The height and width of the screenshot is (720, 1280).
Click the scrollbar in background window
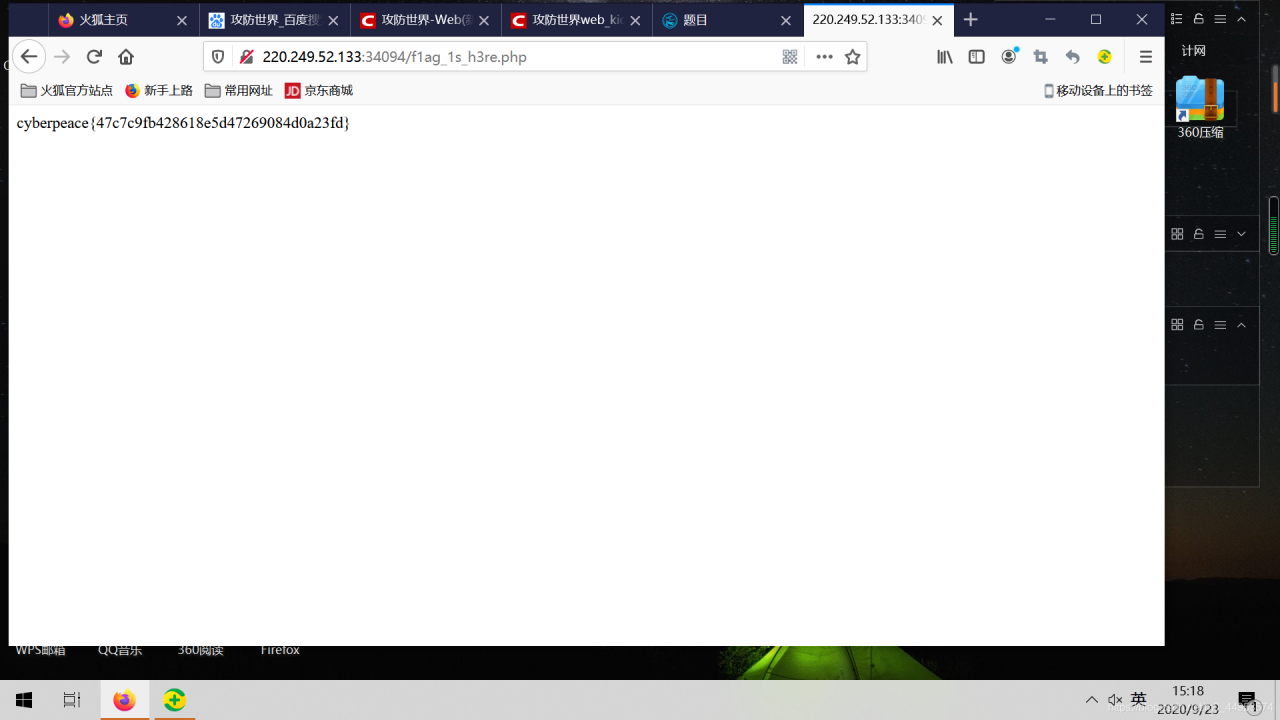tap(1274, 225)
